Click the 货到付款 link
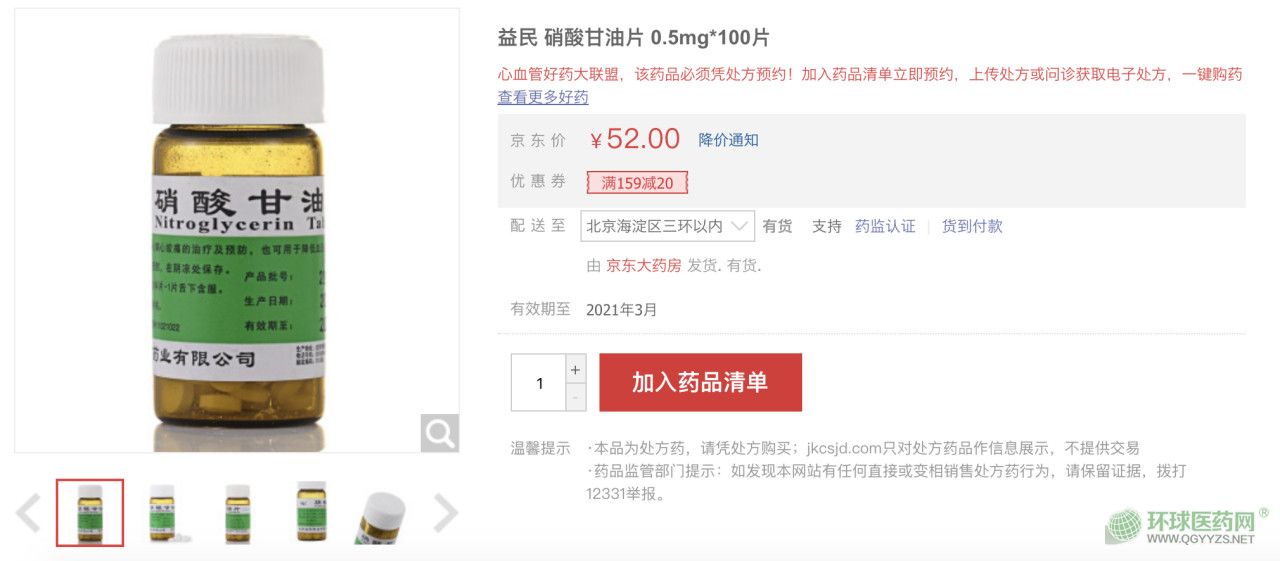This screenshot has height=561, width=1280. click(972, 226)
